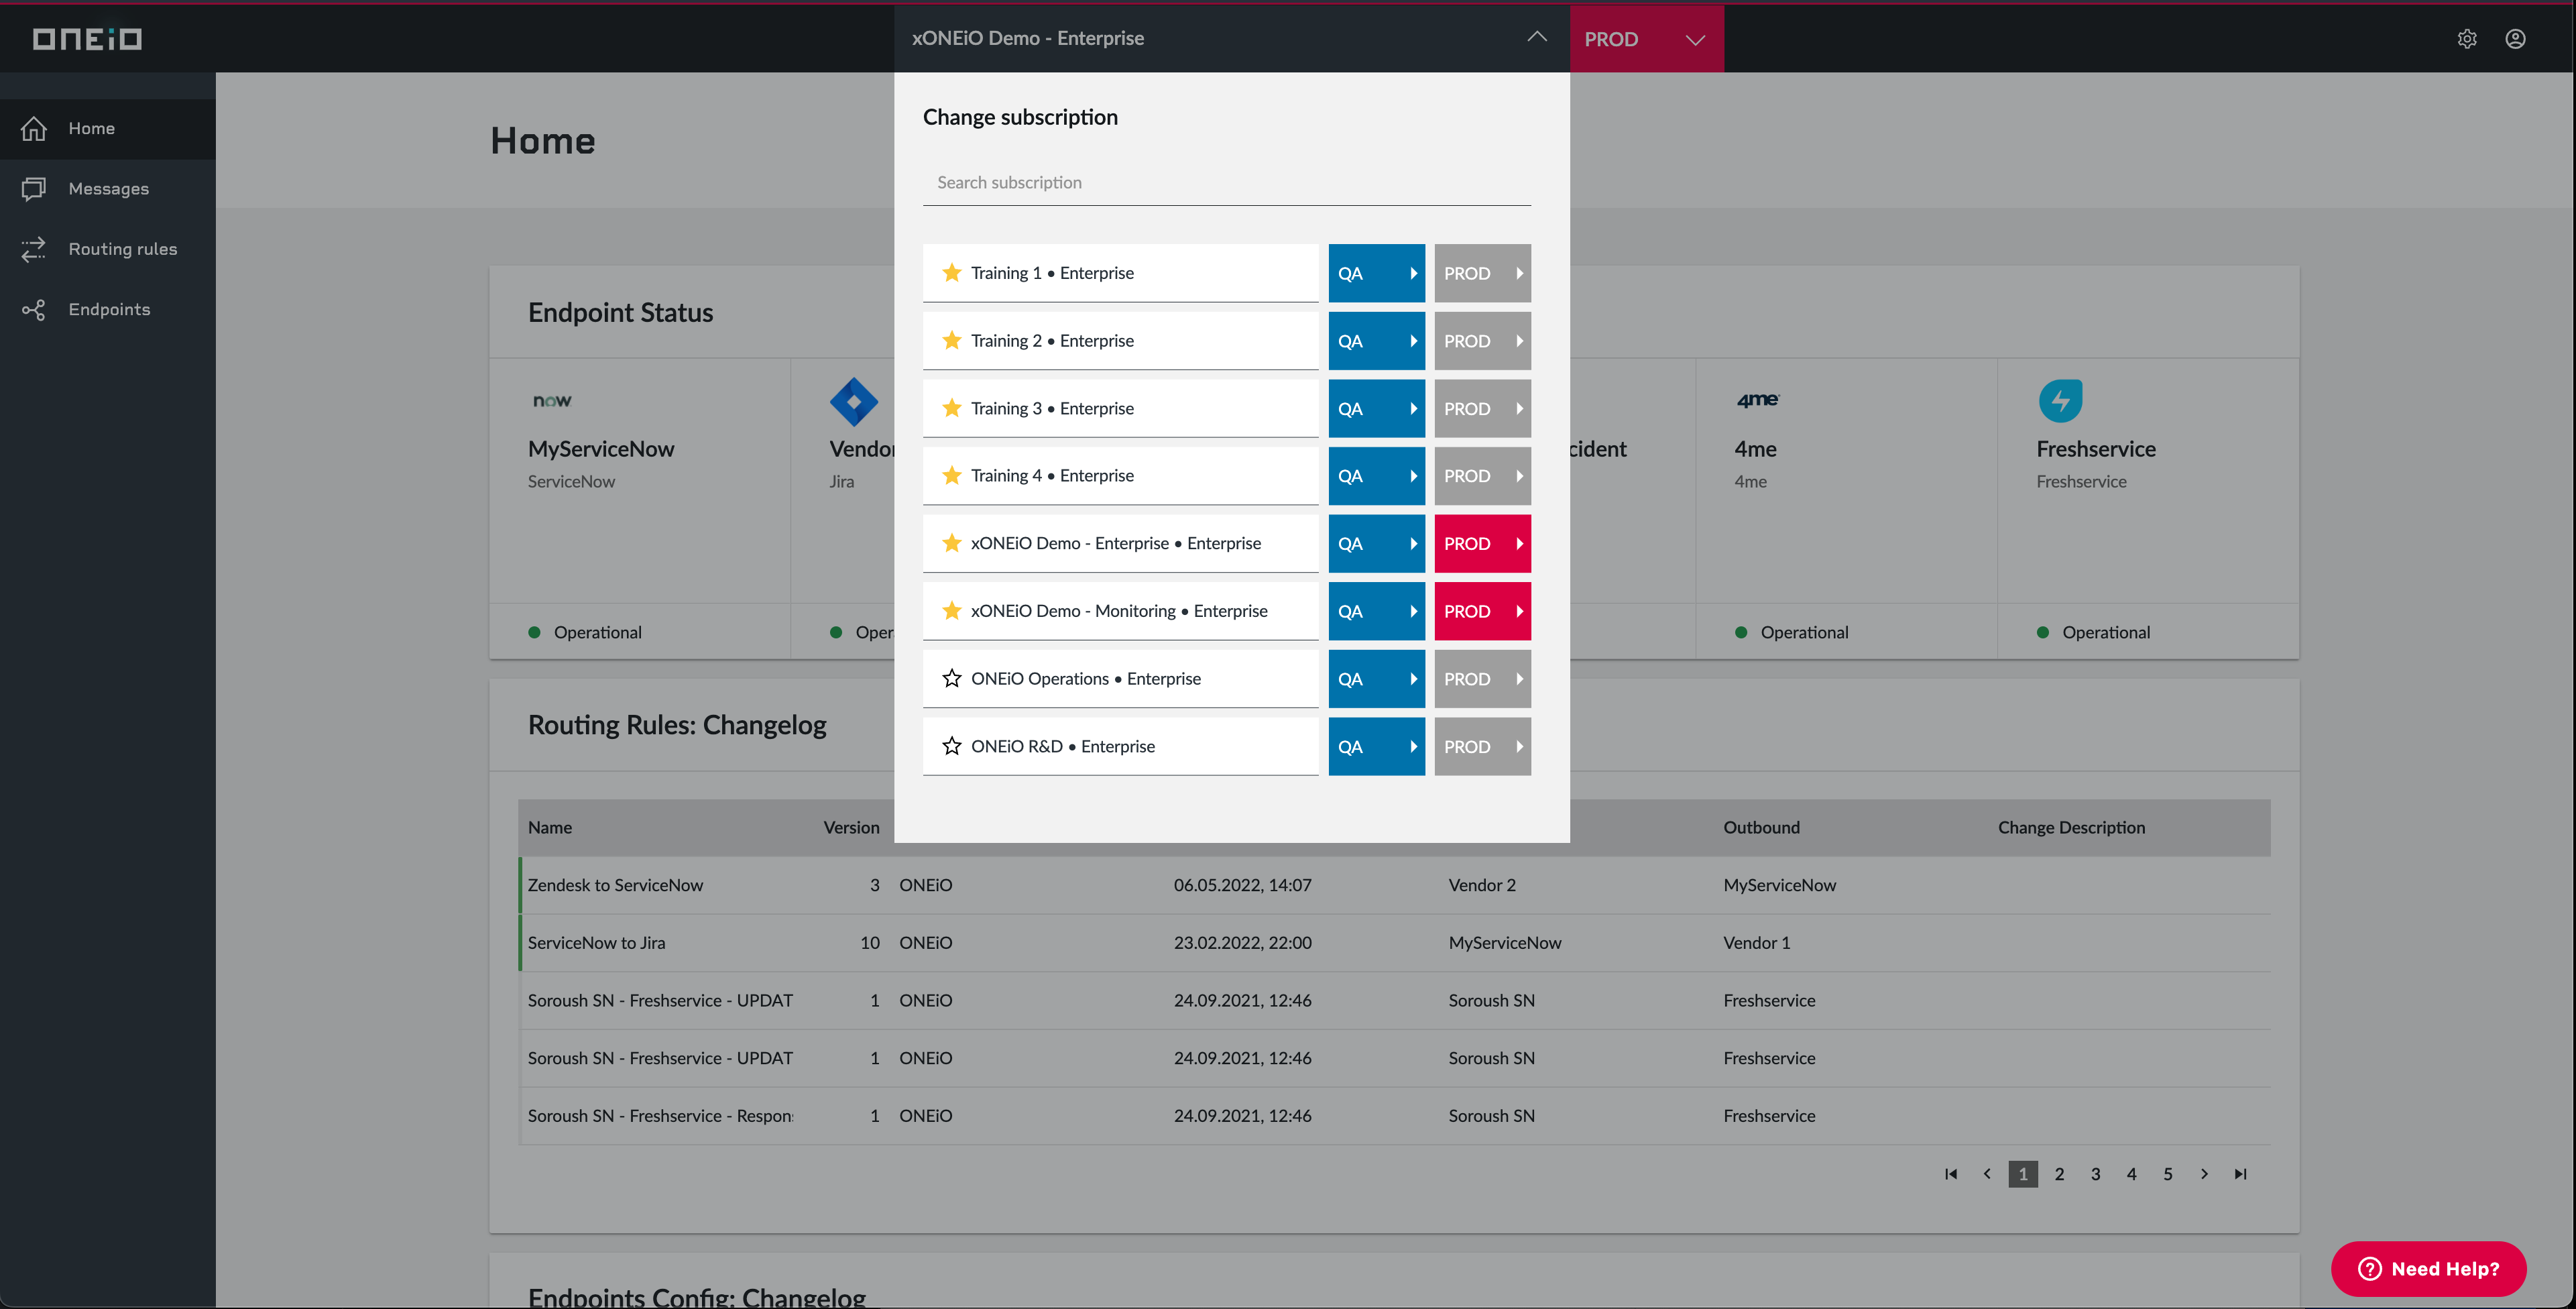Screen dimensions: 2576x1309
Task: Click the Home sidebar icon
Action: [34, 128]
